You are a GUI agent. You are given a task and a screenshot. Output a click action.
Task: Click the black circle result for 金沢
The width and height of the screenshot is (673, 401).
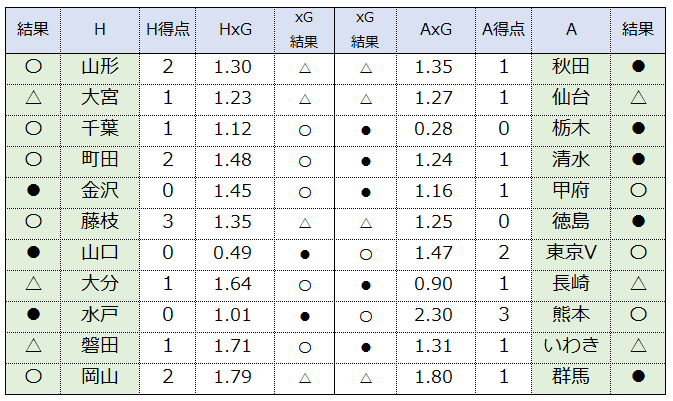[33, 190]
